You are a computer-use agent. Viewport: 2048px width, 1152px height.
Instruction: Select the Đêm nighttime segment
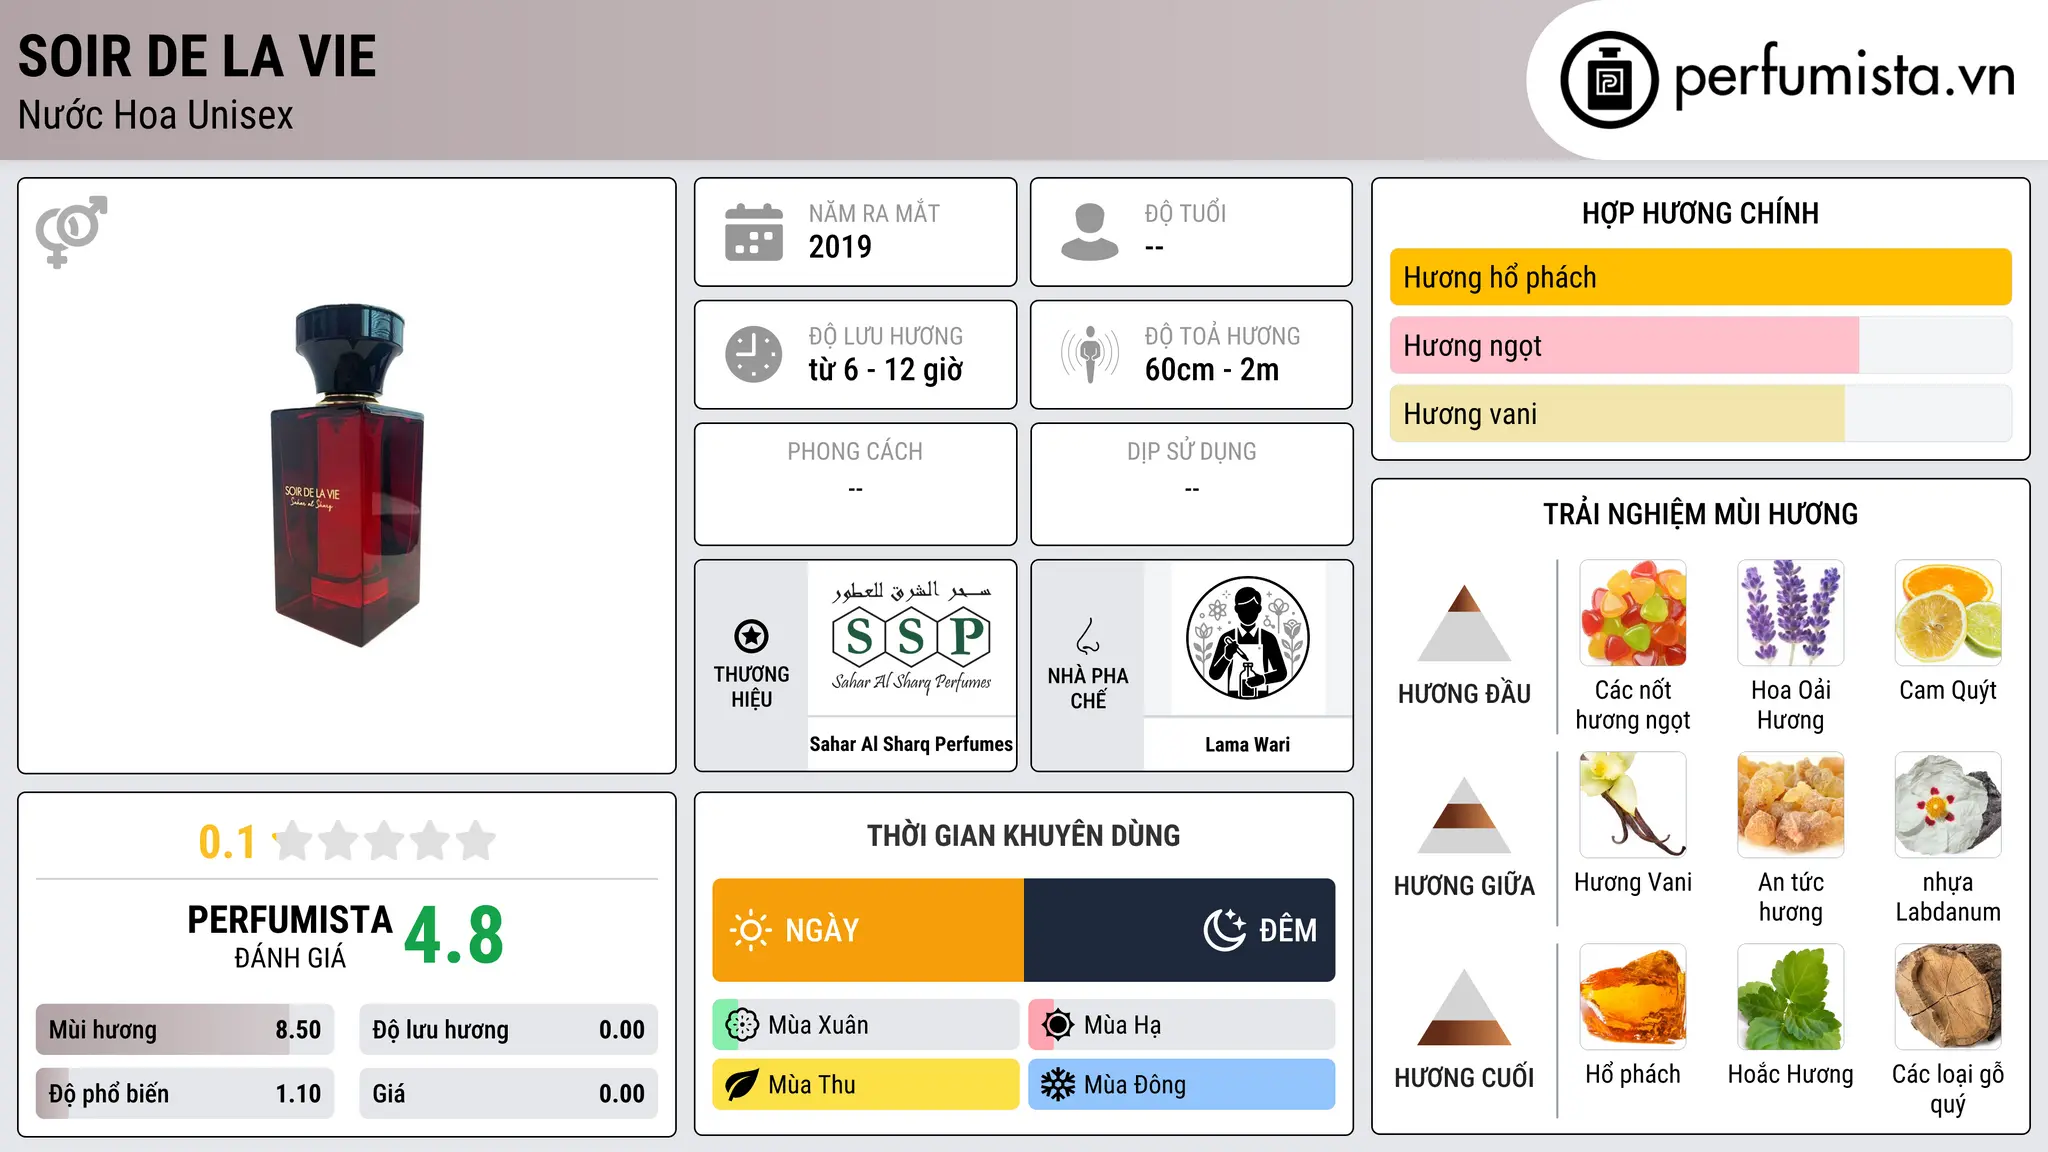(x=1179, y=930)
